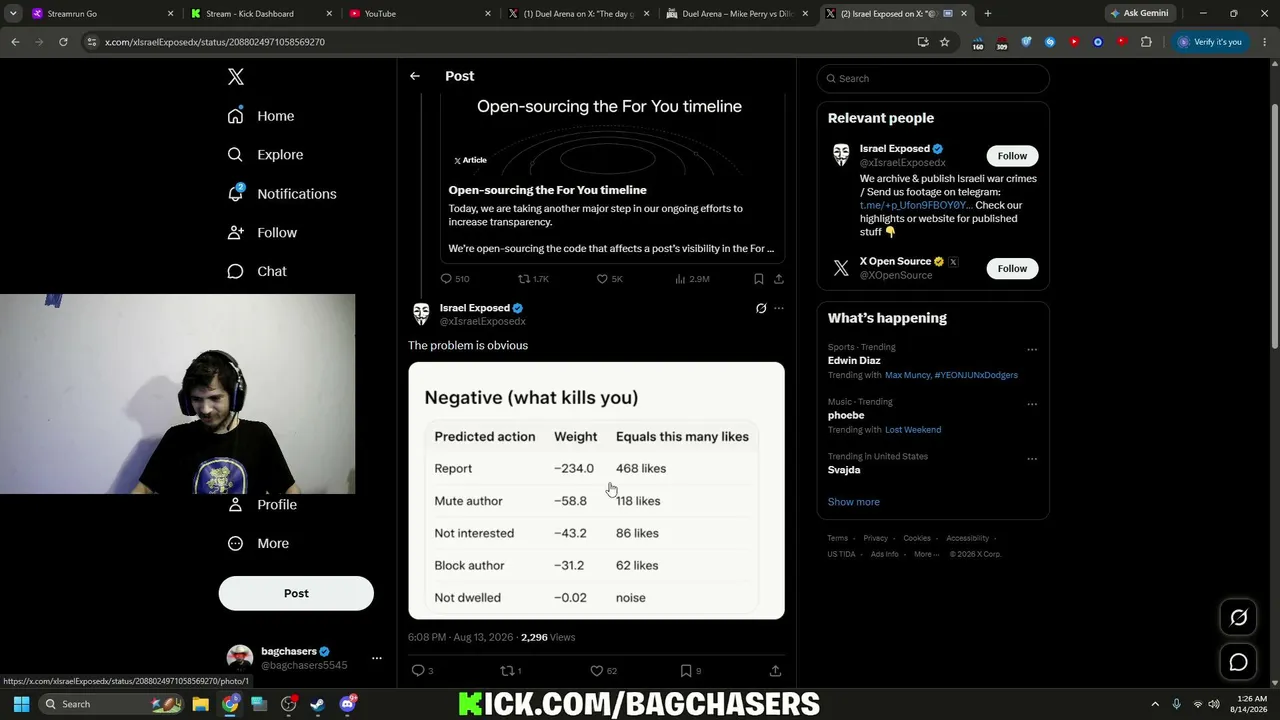Open the Negative weights table image
Screen dimensions: 1280x720
[596, 491]
